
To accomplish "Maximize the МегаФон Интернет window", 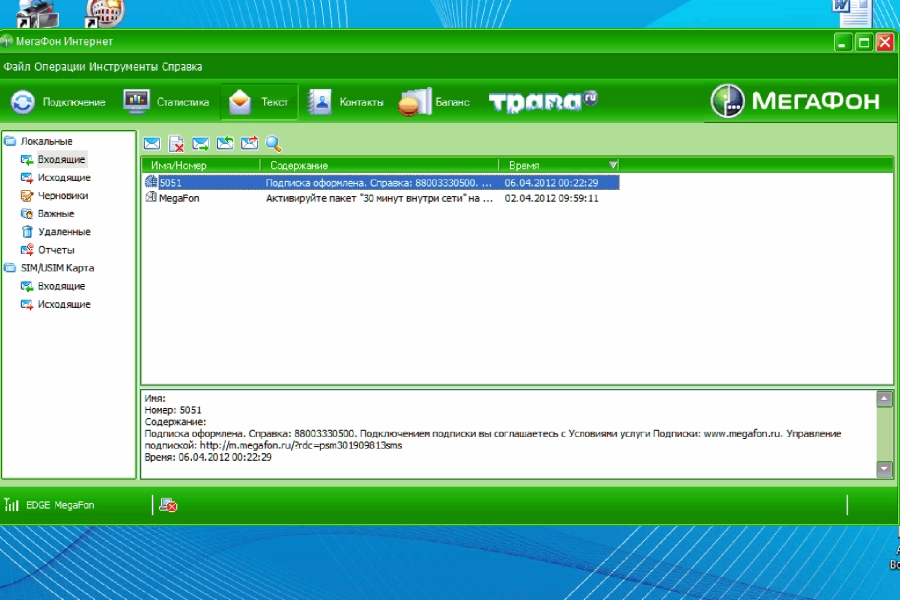I will [x=864, y=42].
